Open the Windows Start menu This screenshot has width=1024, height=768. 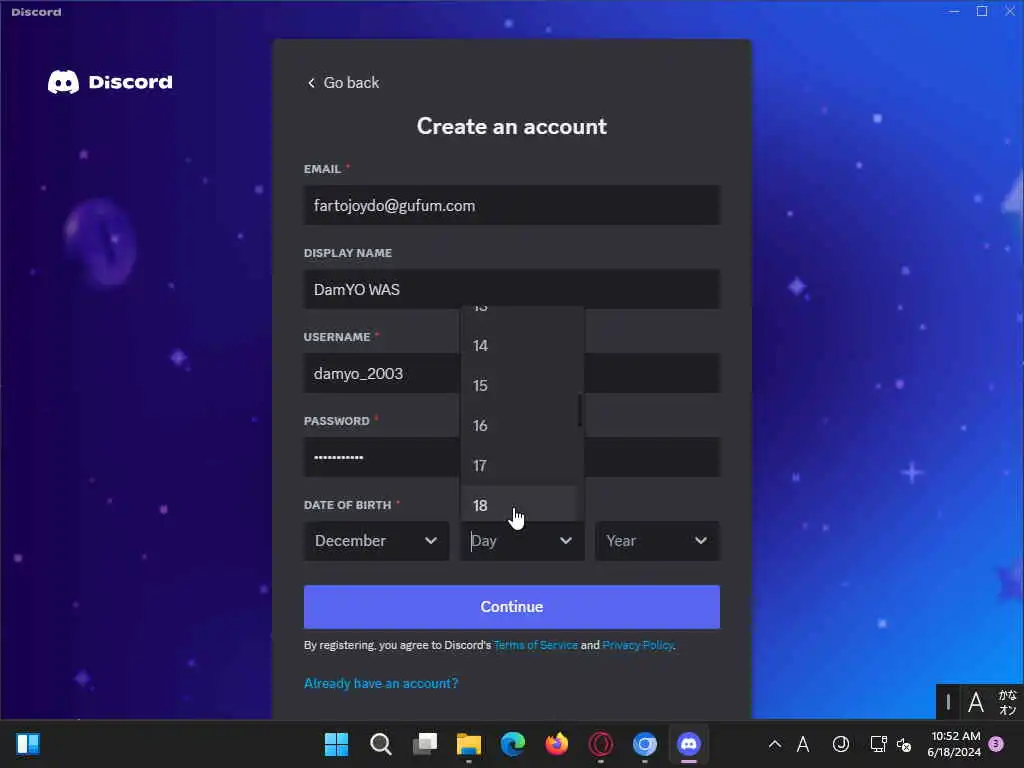[336, 744]
